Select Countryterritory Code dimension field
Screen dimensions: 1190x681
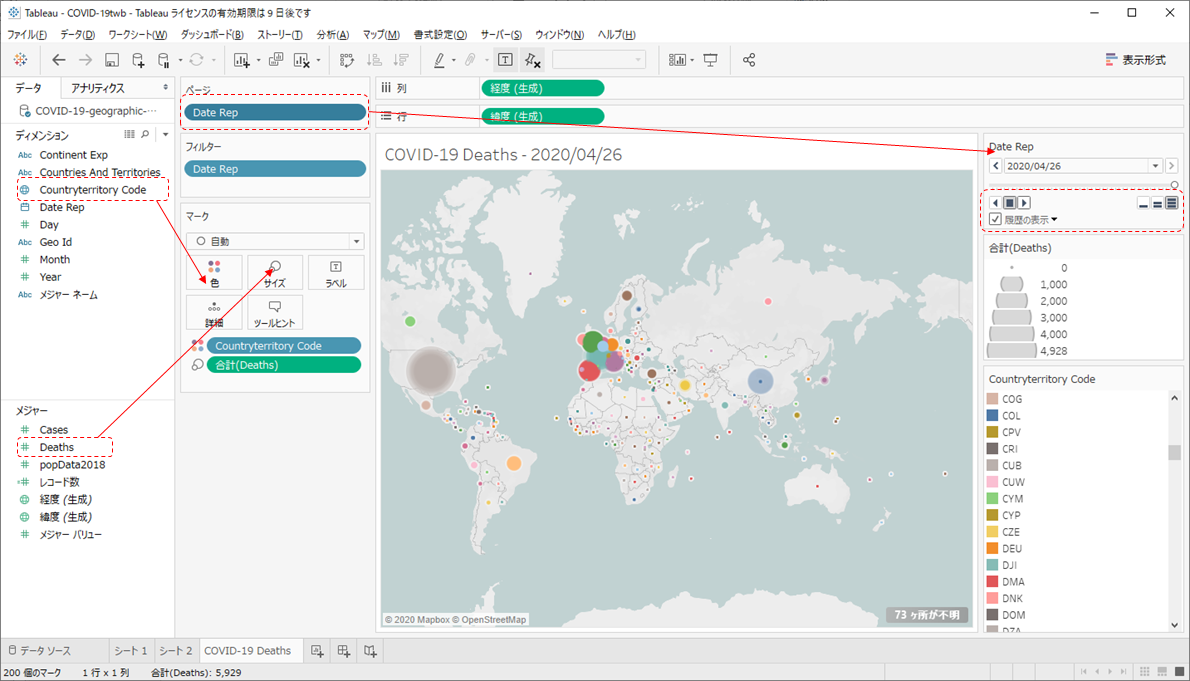point(93,190)
